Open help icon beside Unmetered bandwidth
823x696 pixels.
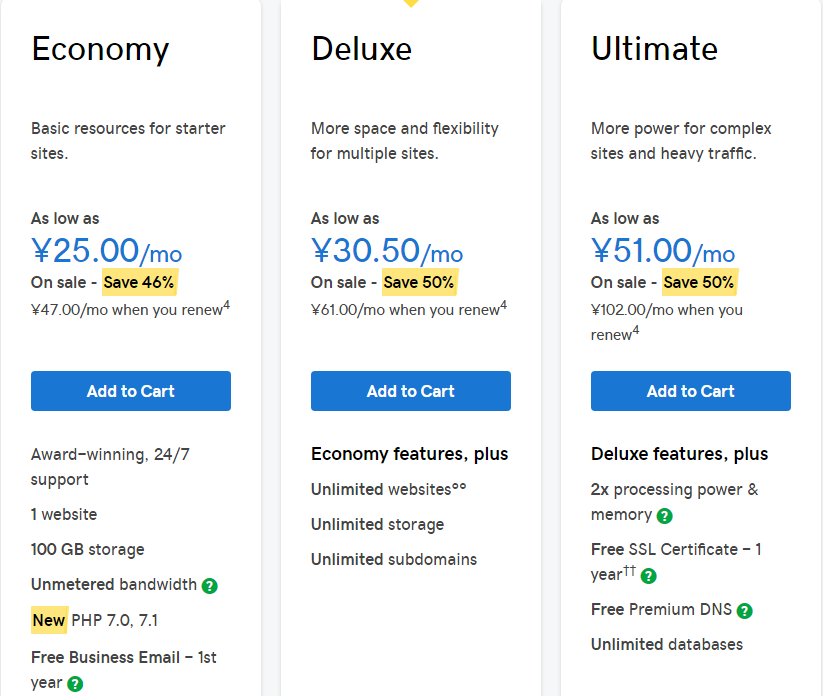coord(209,586)
